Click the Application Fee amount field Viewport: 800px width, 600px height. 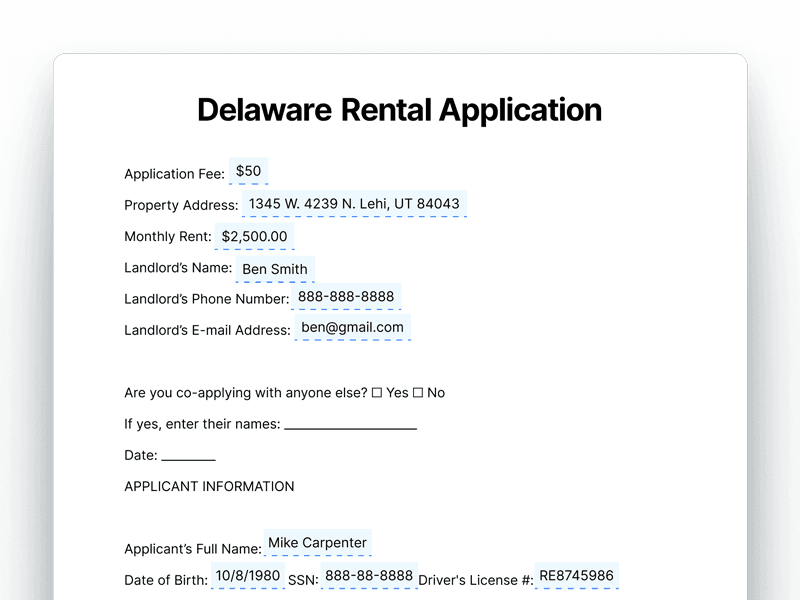click(248, 170)
